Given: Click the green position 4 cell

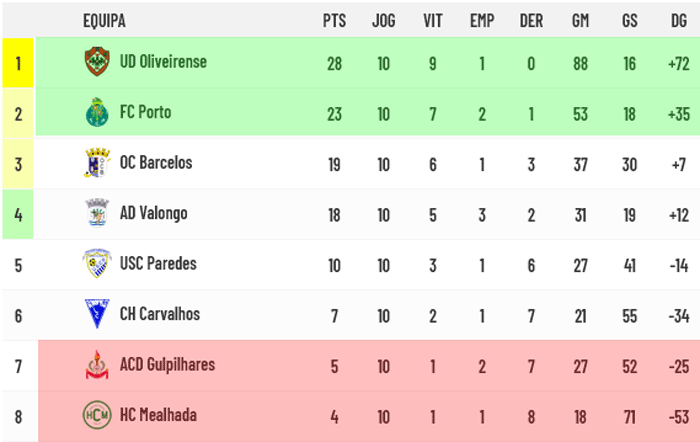Looking at the screenshot, I should tap(18, 214).
